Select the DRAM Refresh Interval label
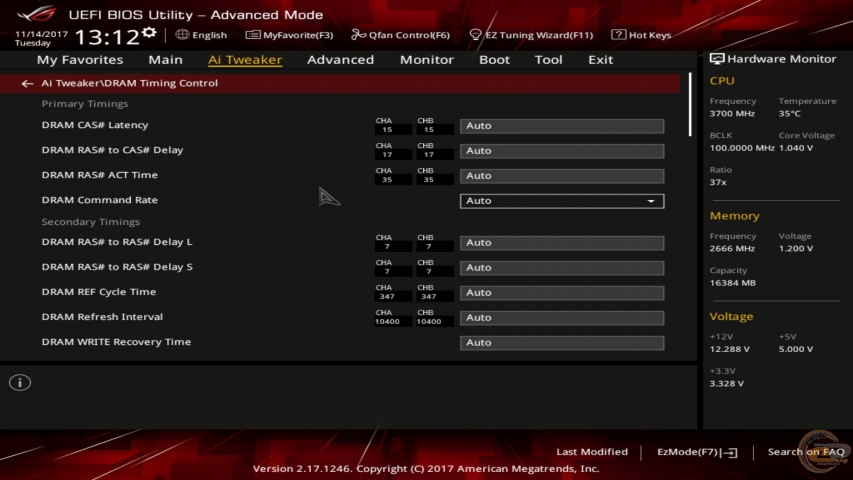This screenshot has height=480, width=853. coord(102,317)
